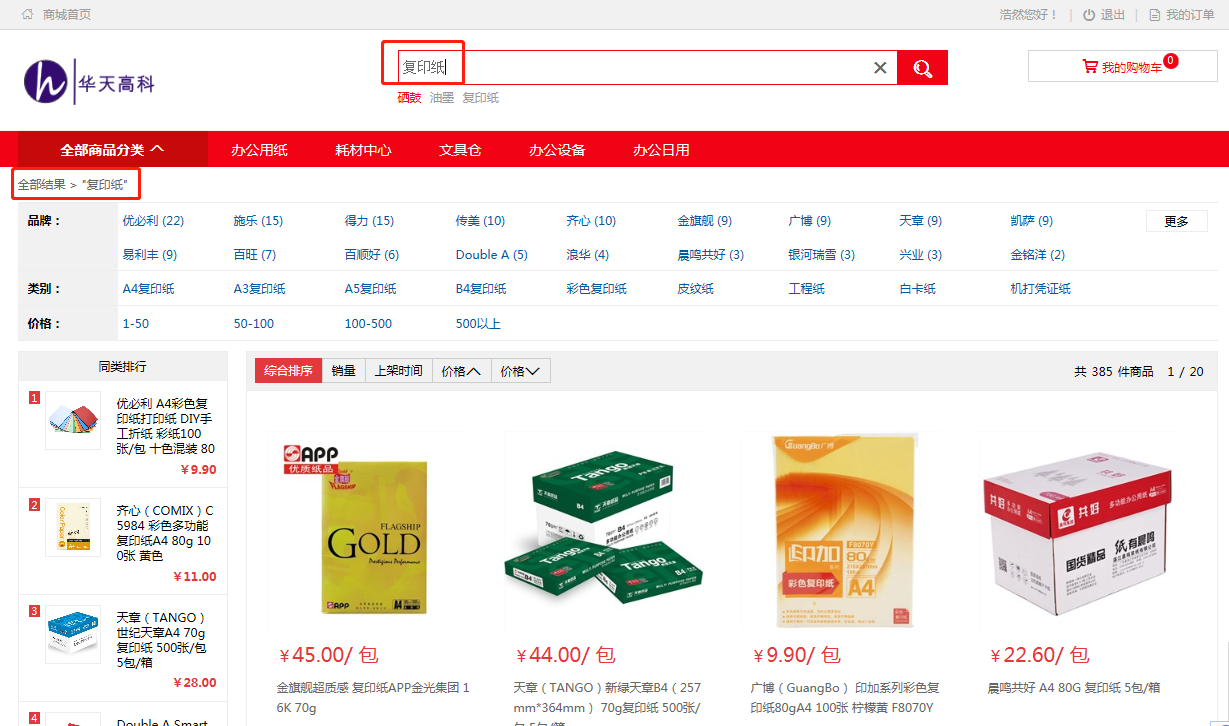Filter by brand Double A (5)
The height and width of the screenshot is (726, 1229).
492,255
